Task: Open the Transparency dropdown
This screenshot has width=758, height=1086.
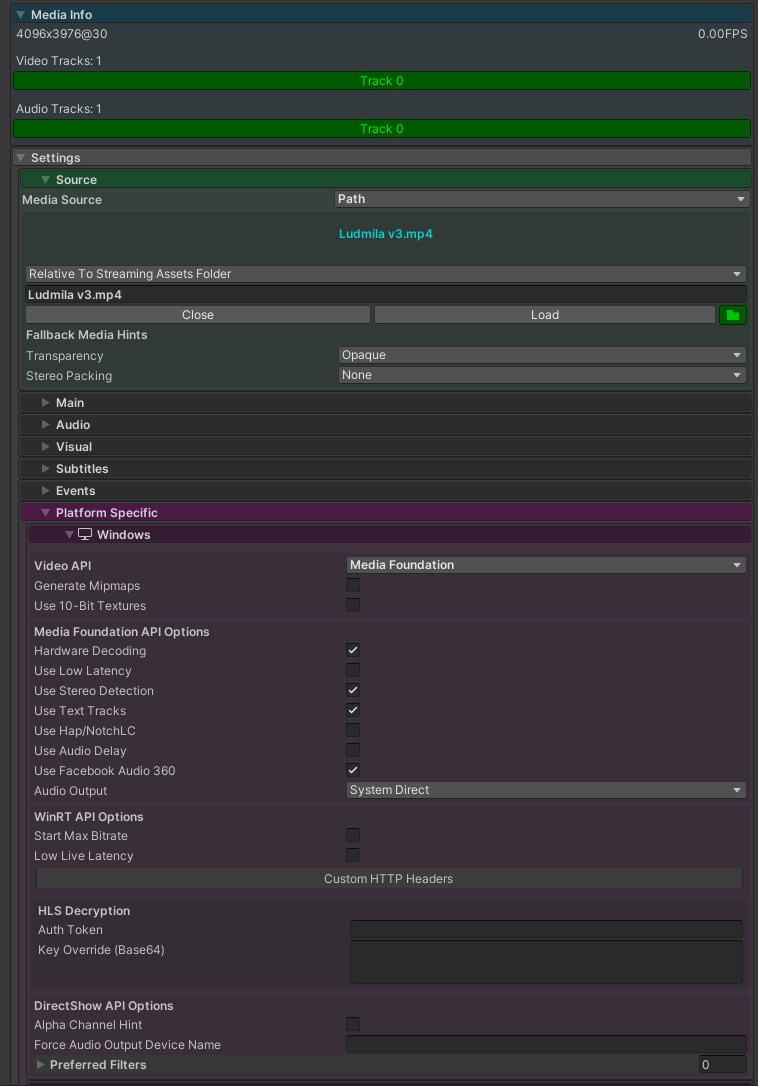Action: (541, 354)
